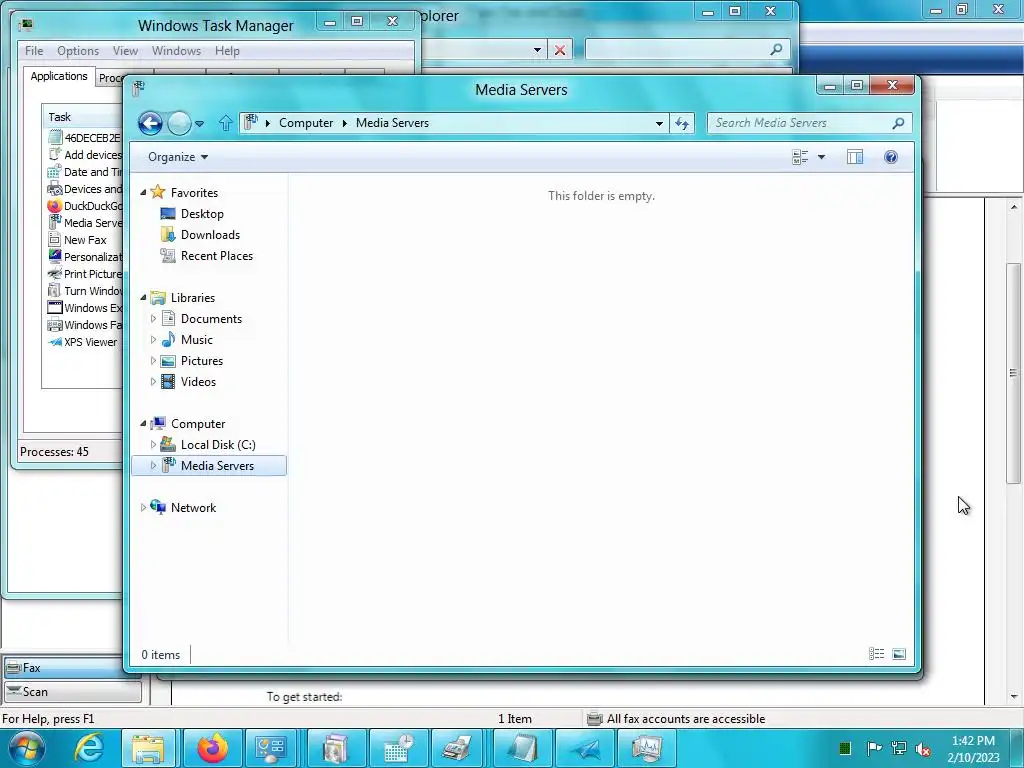This screenshot has height=768, width=1024.
Task: Open Windows Fax and Scan taskbar icon
Action: coord(457,748)
